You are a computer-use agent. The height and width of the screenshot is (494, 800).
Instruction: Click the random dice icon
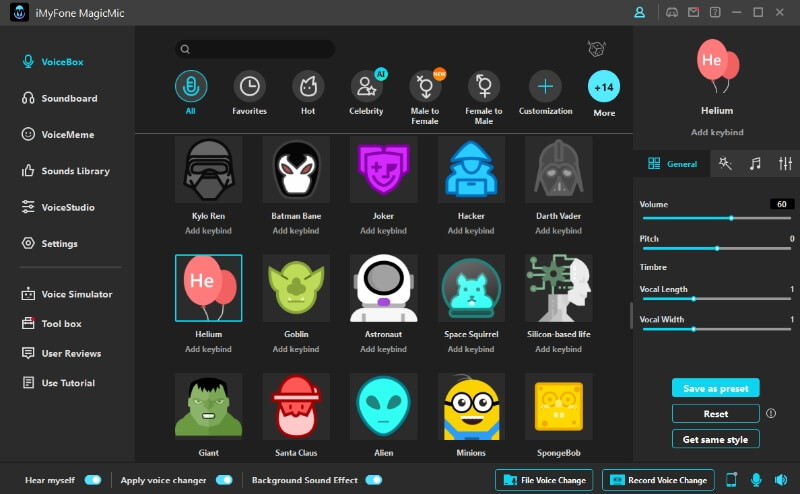coord(596,49)
